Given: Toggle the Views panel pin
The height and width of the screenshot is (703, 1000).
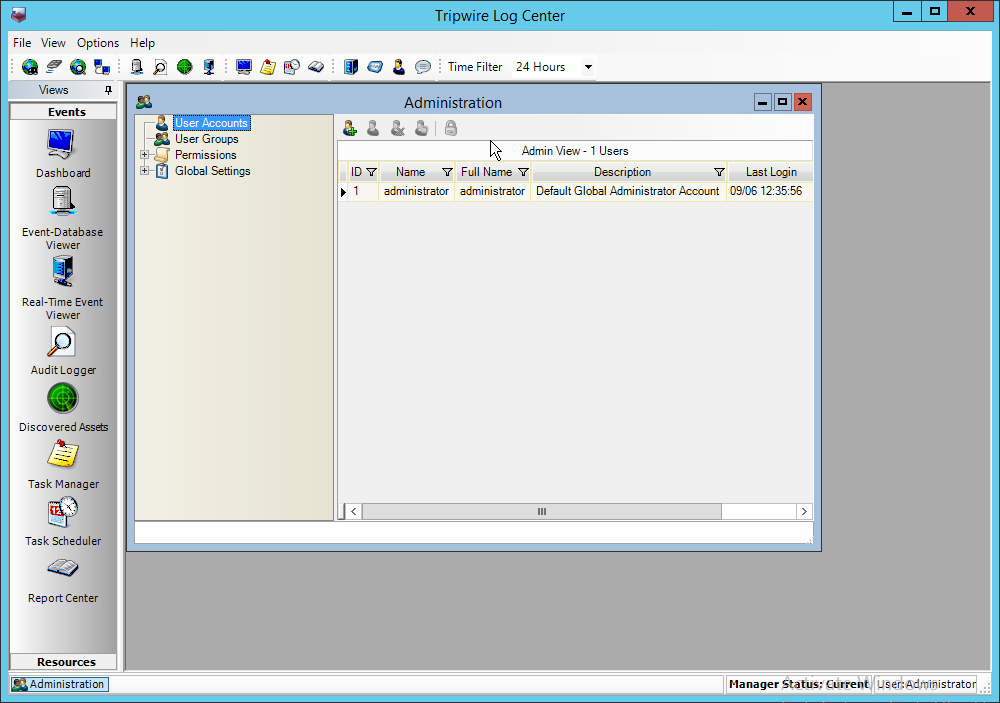Looking at the screenshot, I should [x=108, y=90].
